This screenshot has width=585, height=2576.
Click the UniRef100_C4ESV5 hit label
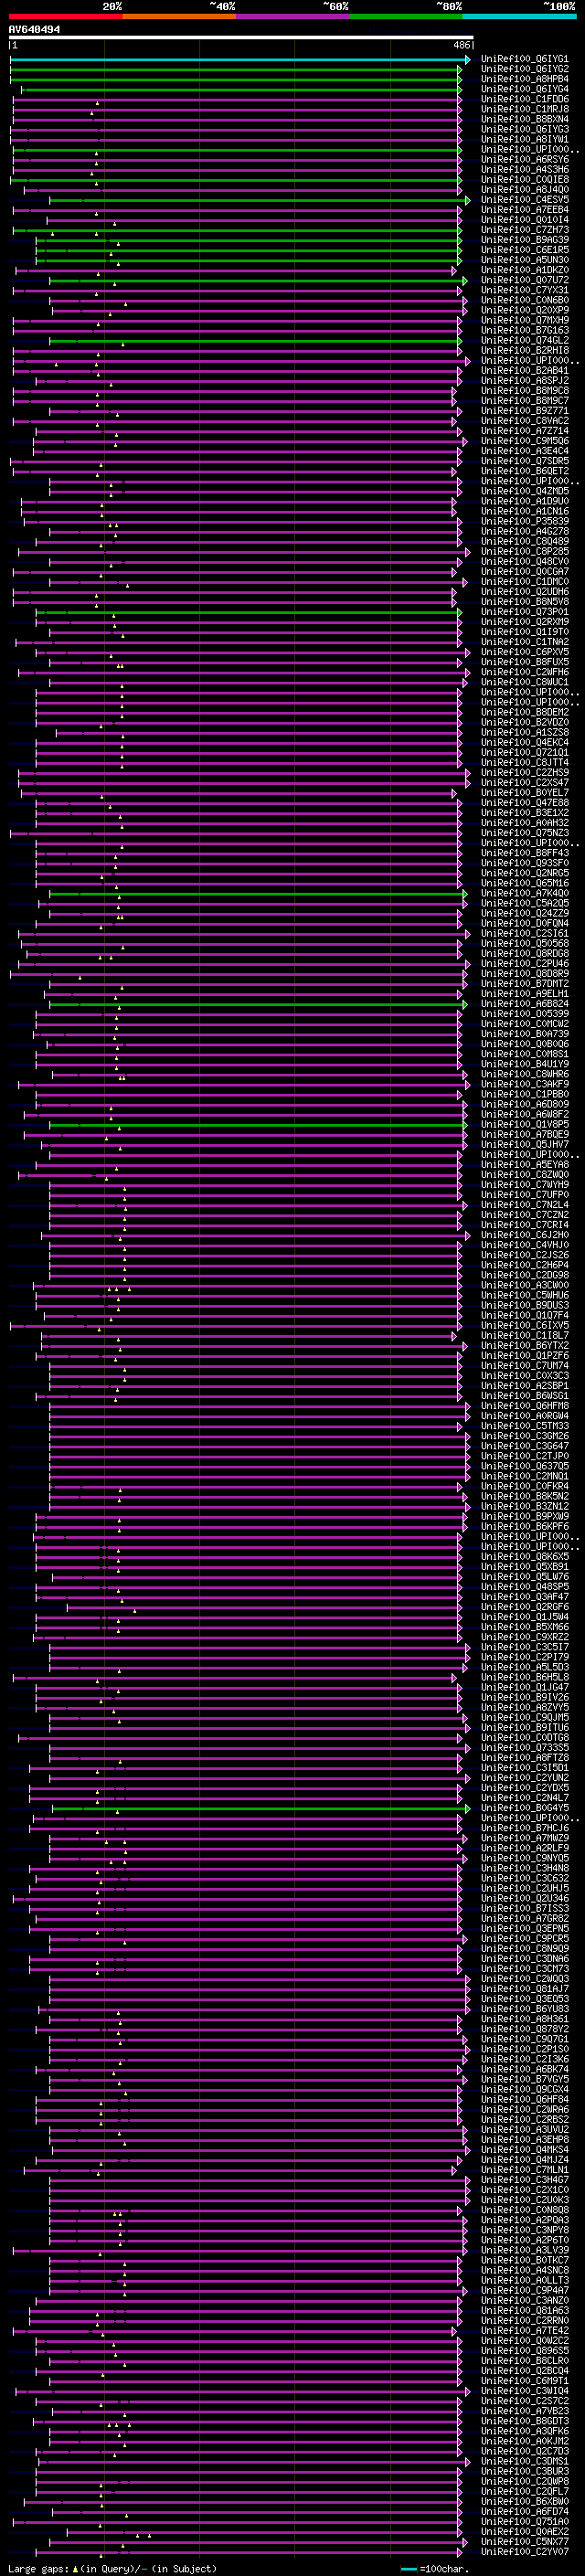pyautogui.click(x=524, y=200)
